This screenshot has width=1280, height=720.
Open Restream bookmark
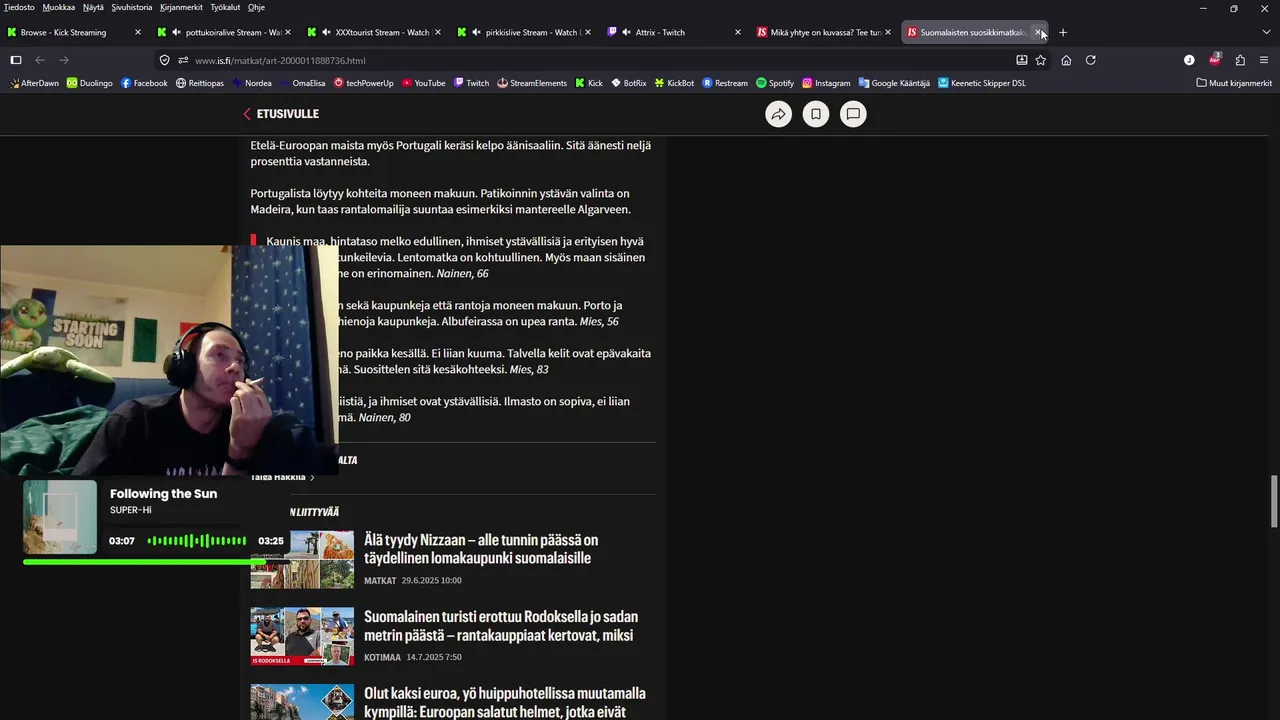click(725, 83)
